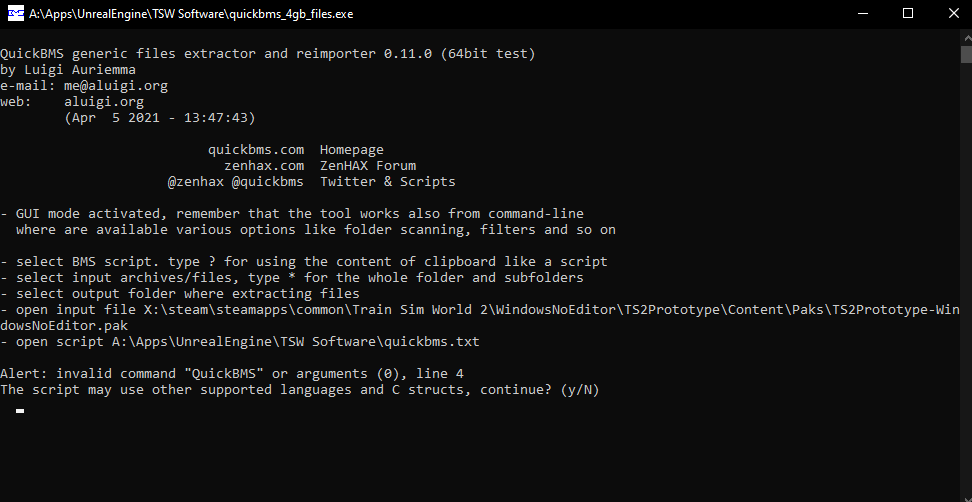Maximize the QuickBMS console window
This screenshot has width=972, height=502.
click(908, 14)
